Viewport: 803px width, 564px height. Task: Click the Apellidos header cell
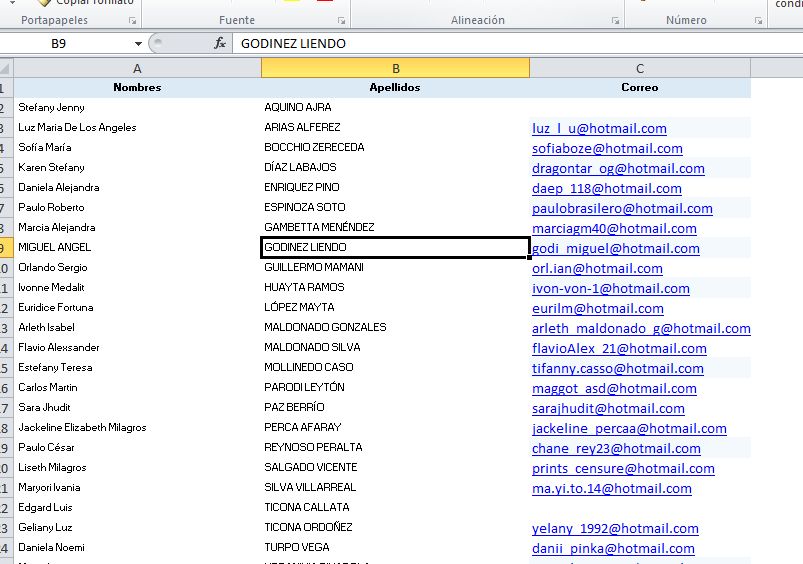click(395, 88)
